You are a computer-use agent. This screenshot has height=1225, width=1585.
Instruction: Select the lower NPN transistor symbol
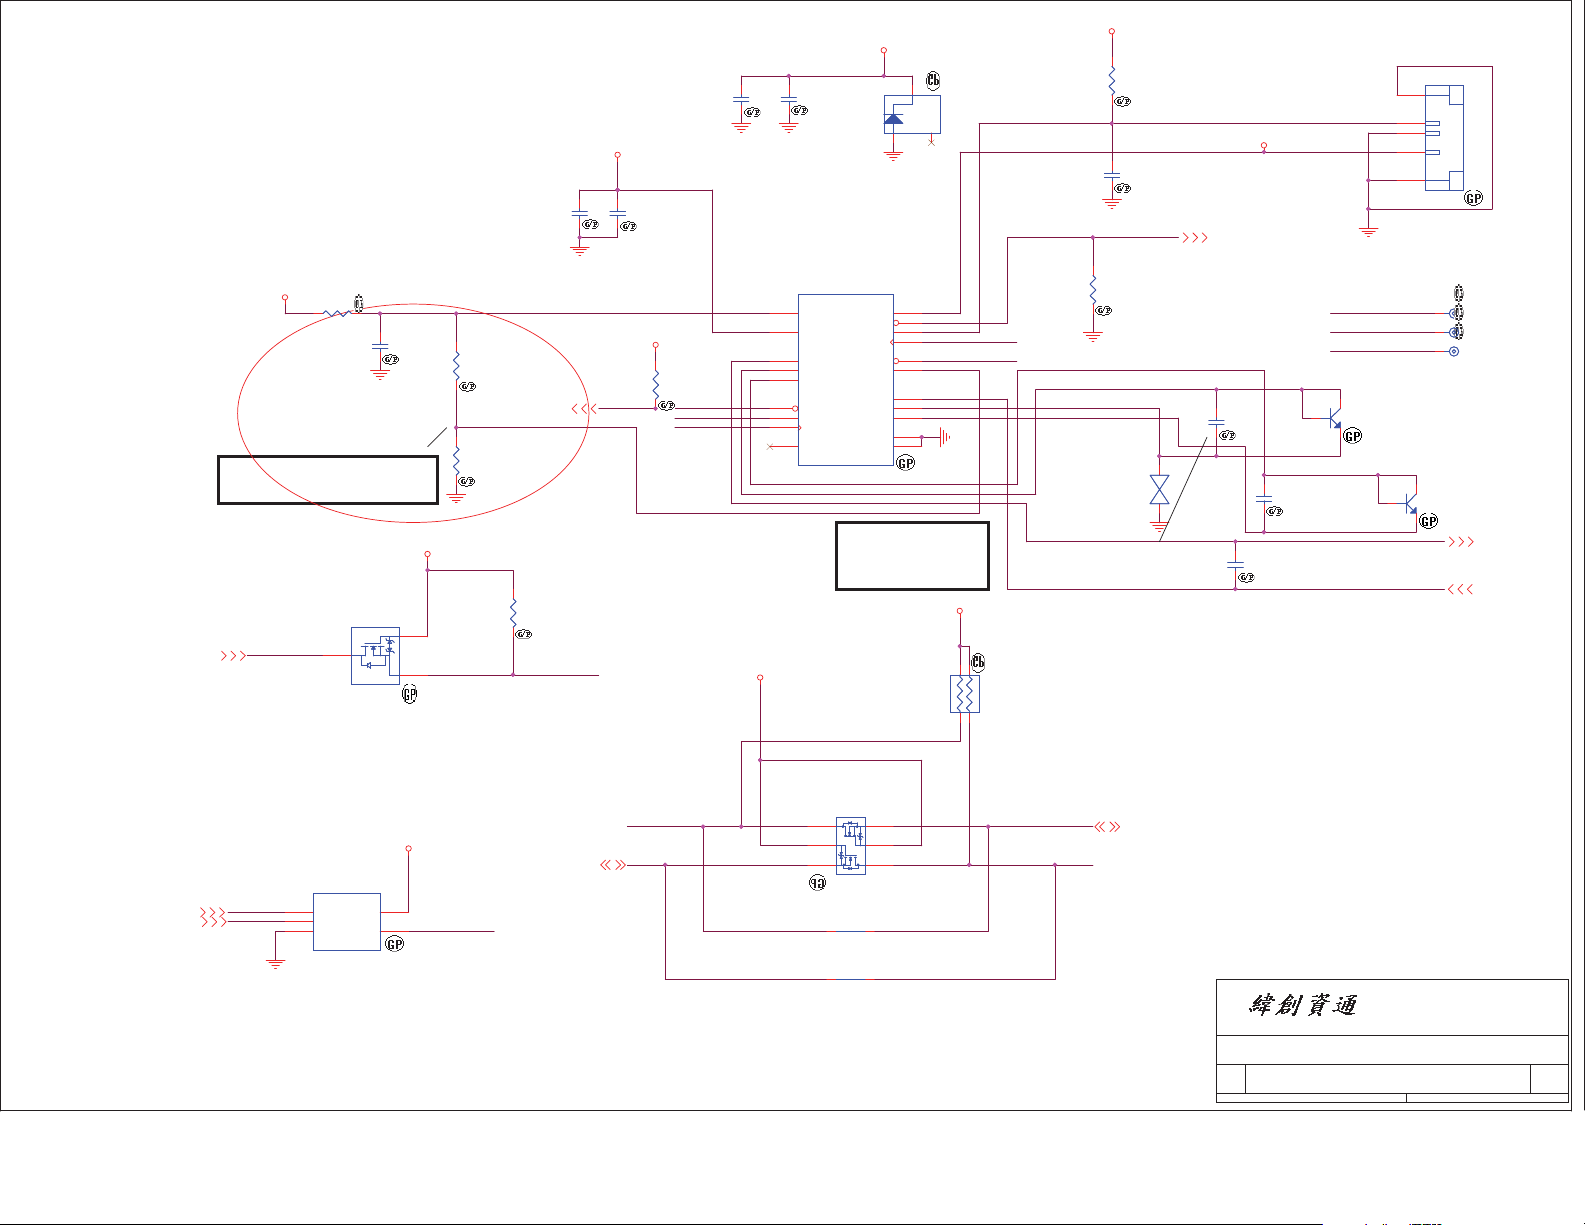[x=1411, y=503]
